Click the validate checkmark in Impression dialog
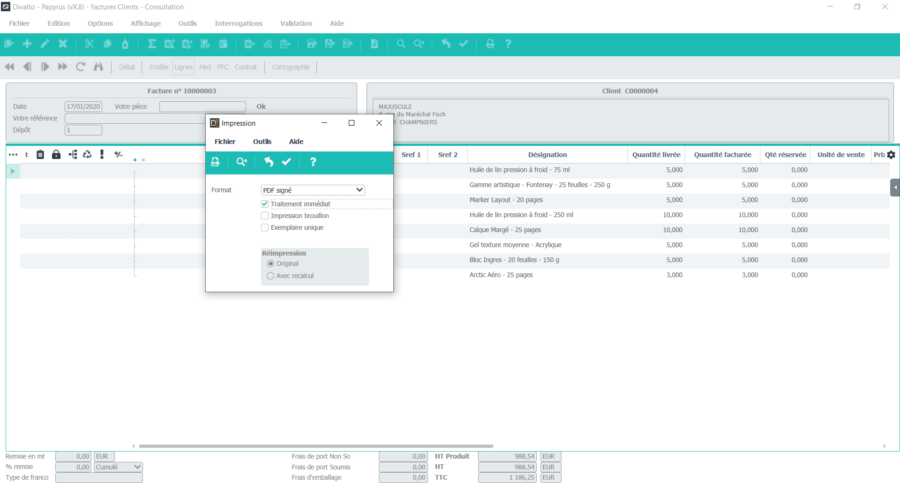Screen dimensions: 900x483 coord(287,162)
